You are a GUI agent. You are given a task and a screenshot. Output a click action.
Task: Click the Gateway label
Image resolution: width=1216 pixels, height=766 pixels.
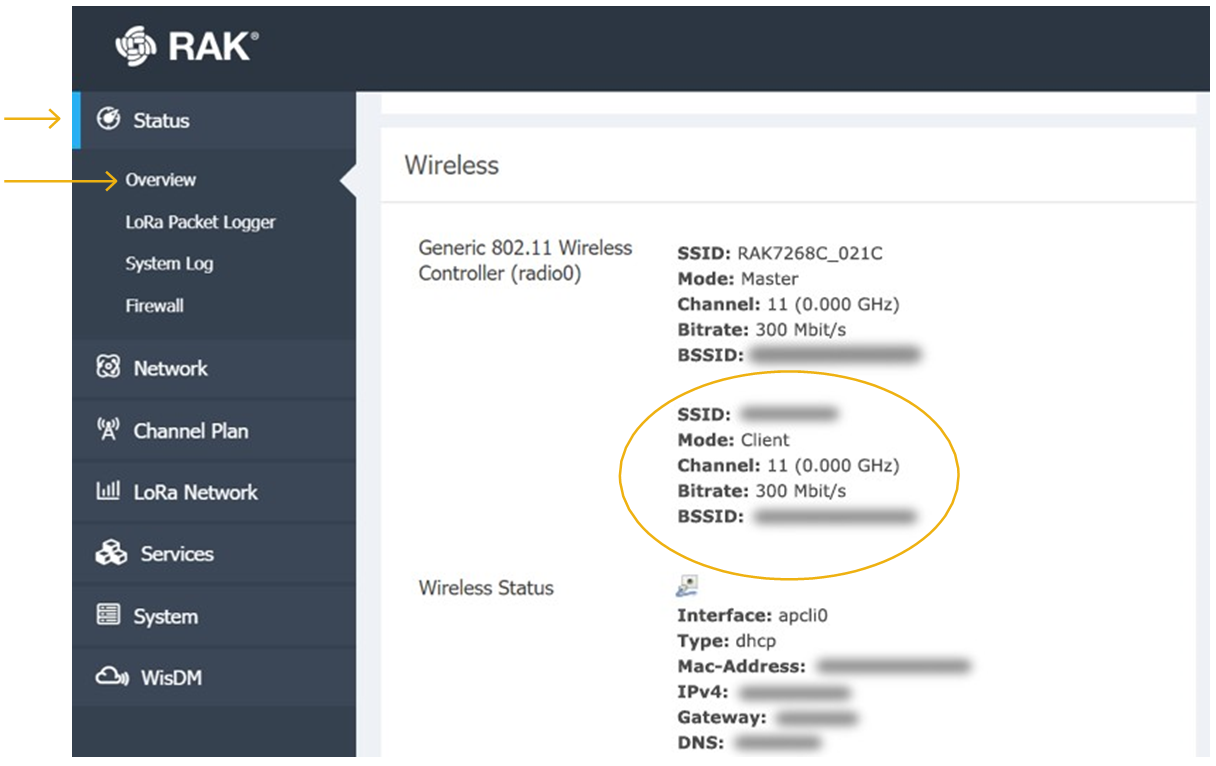722,717
